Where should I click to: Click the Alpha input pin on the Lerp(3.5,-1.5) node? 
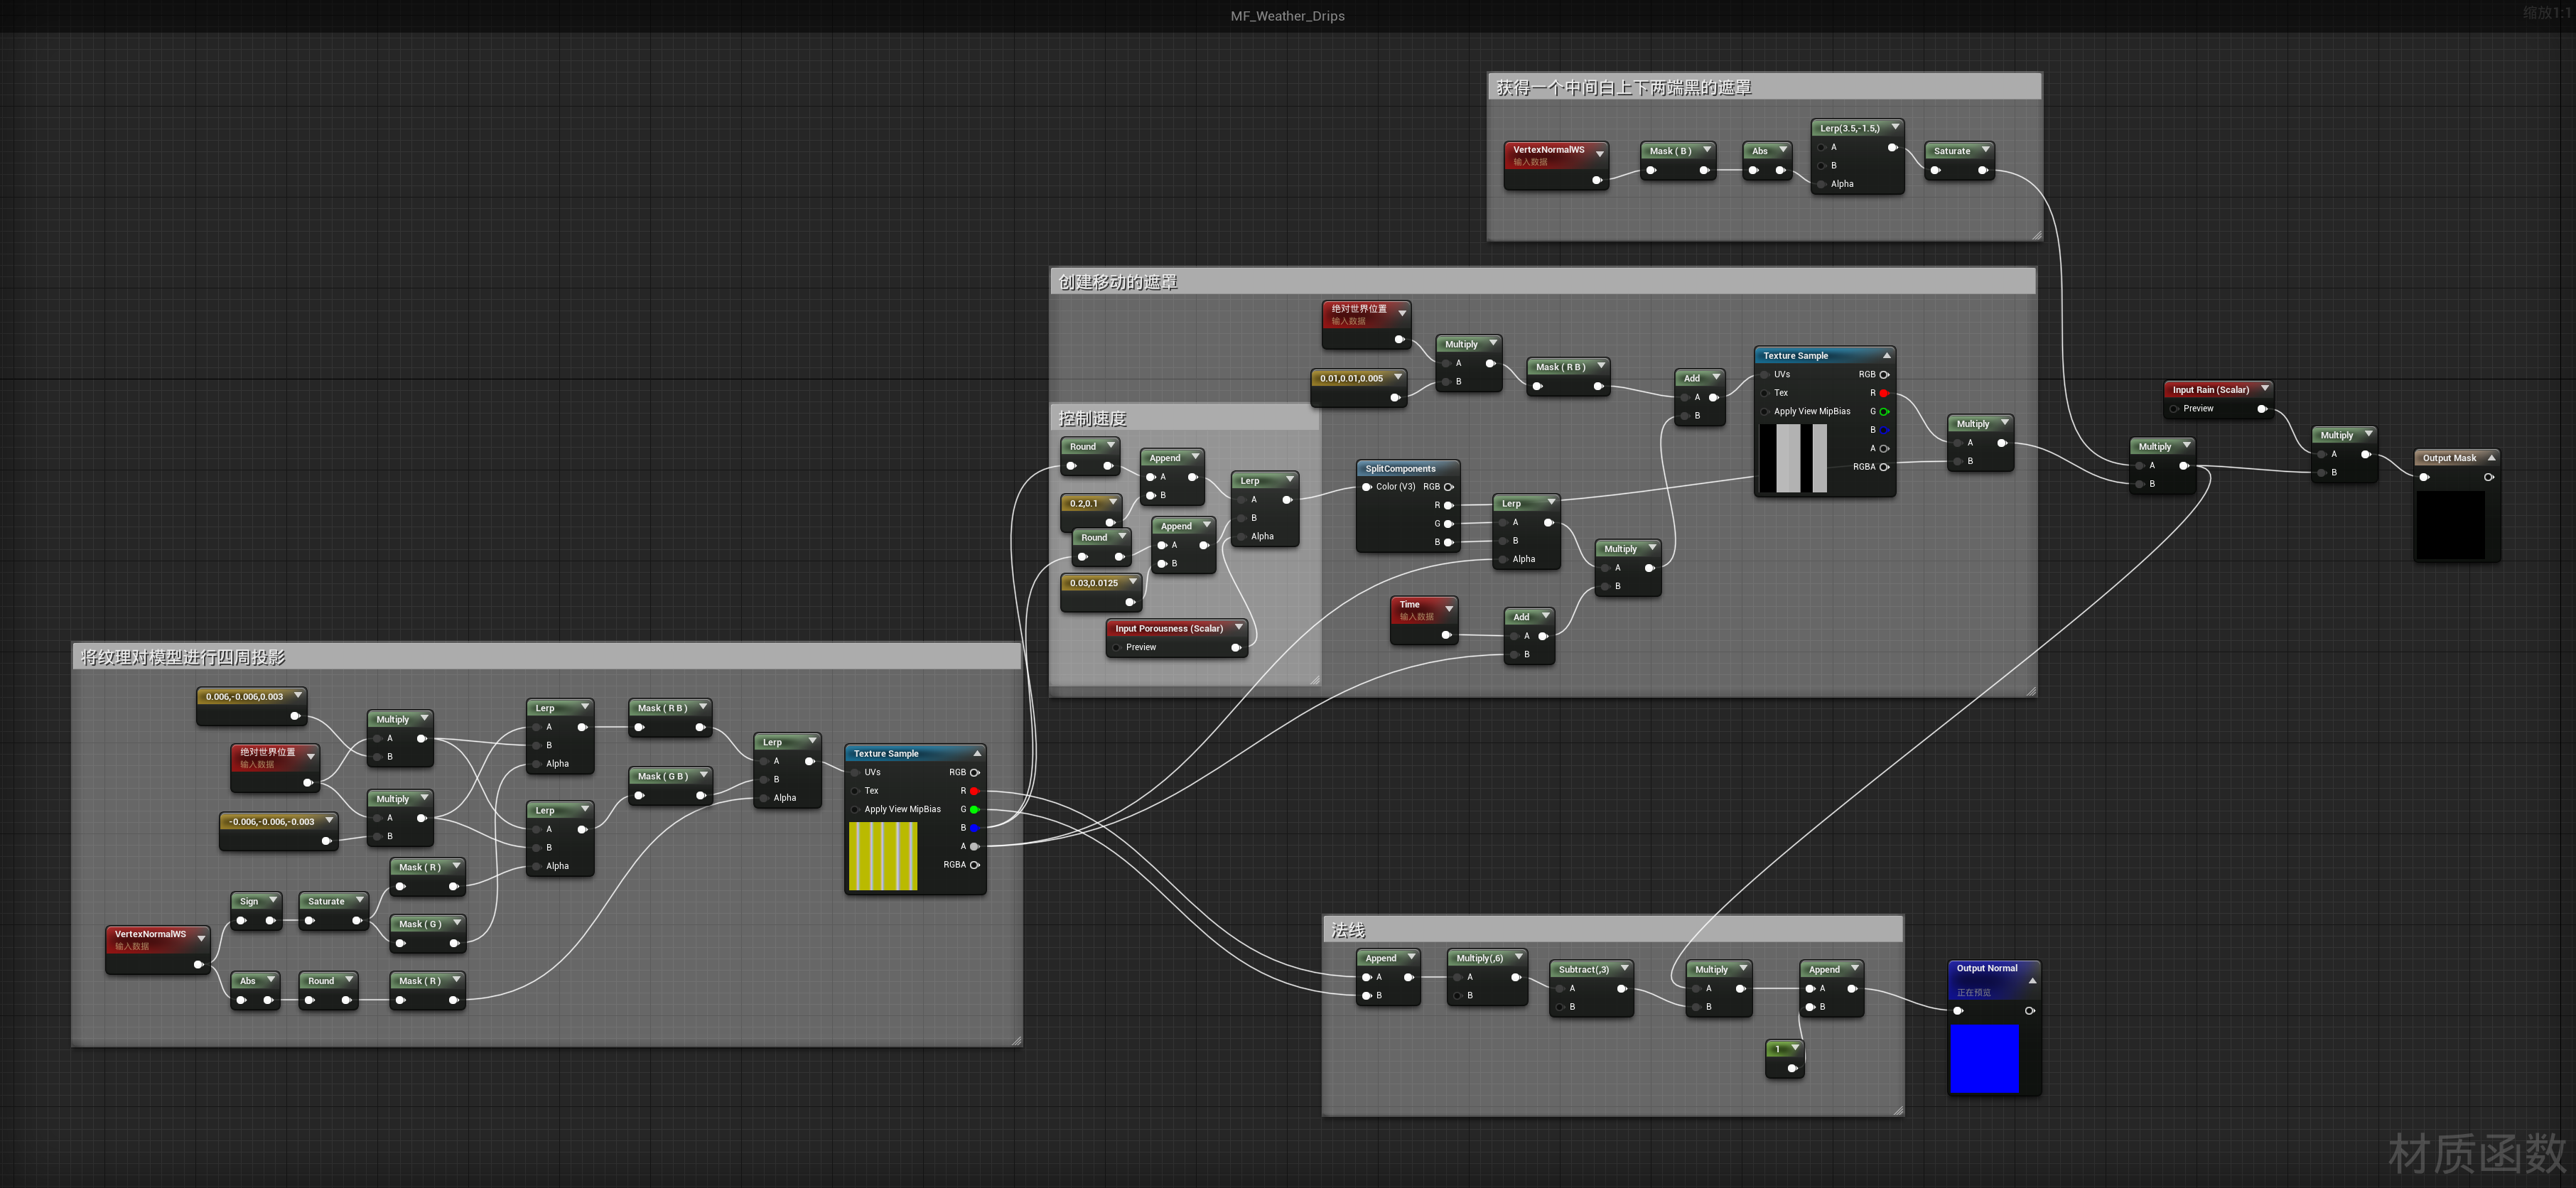[x=1822, y=184]
